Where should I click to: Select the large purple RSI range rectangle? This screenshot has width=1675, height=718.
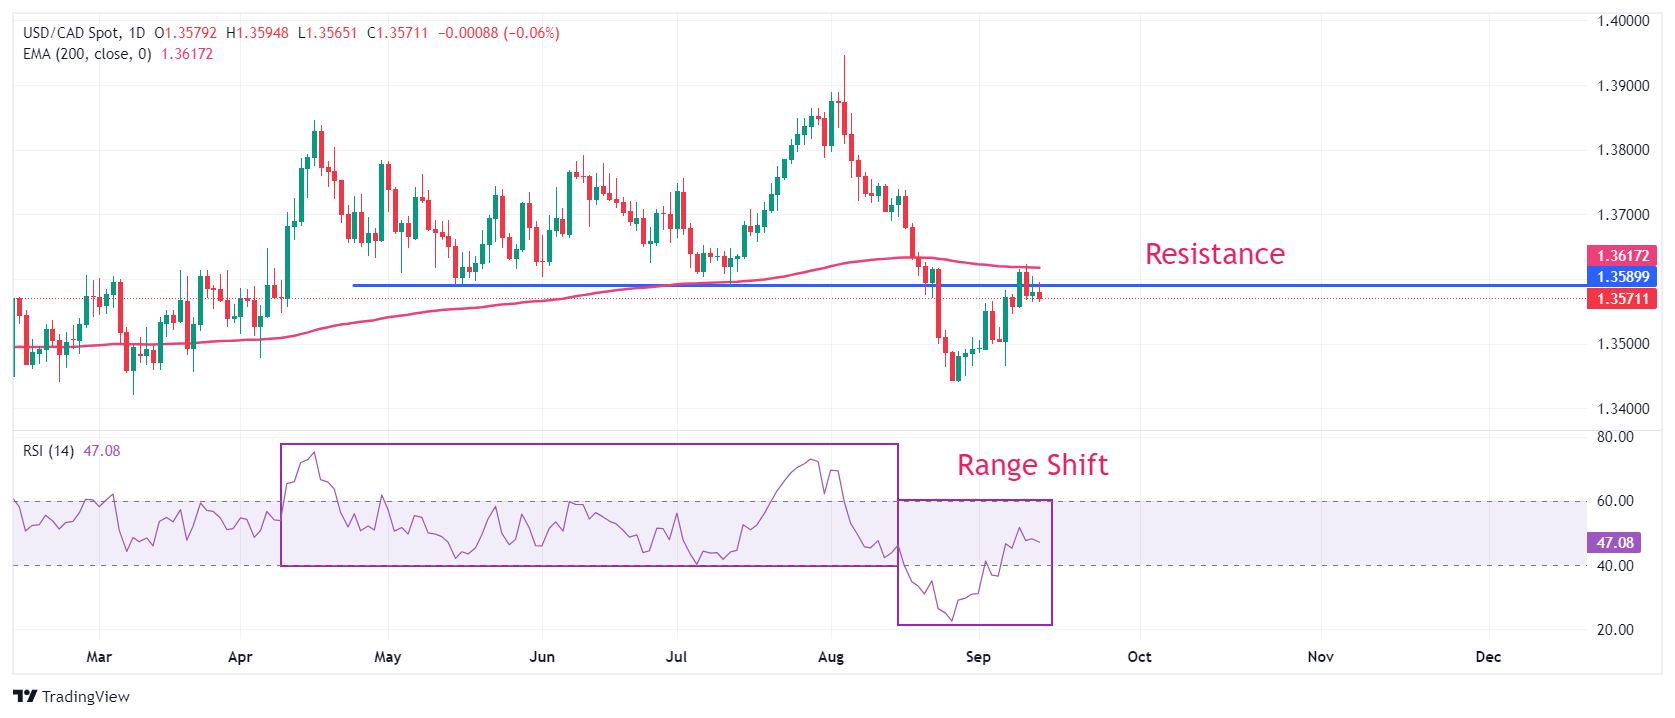589,445
